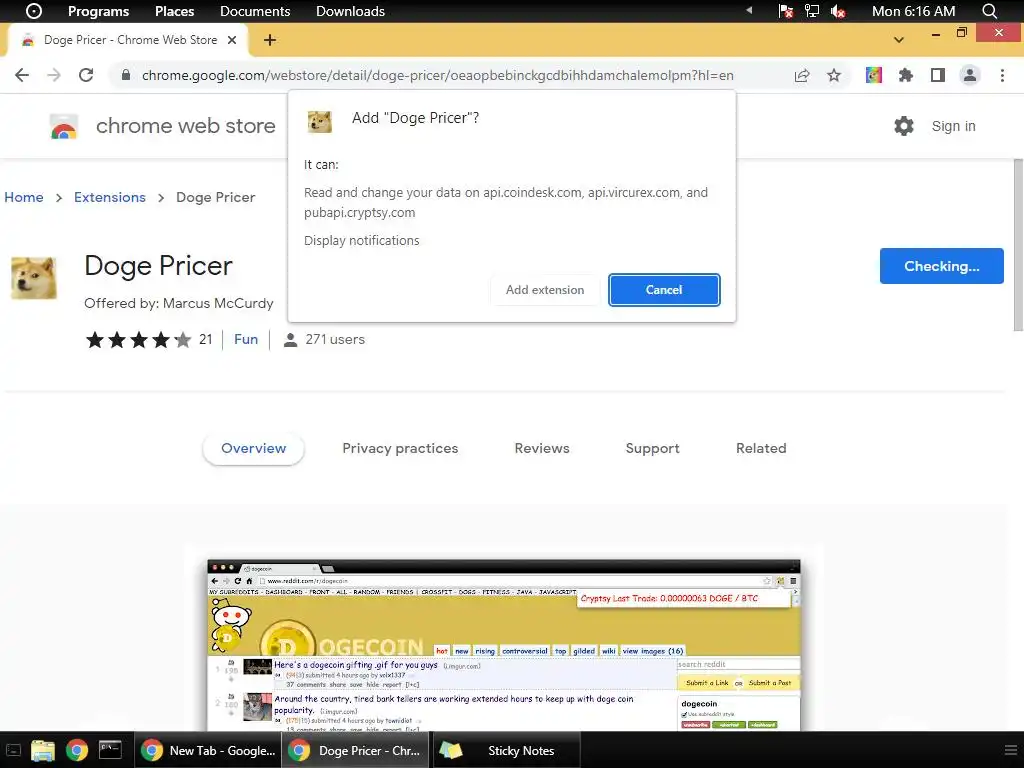Image resolution: width=1024 pixels, height=768 pixels.
Task: Click the network connection tray icon
Action: coord(812,11)
